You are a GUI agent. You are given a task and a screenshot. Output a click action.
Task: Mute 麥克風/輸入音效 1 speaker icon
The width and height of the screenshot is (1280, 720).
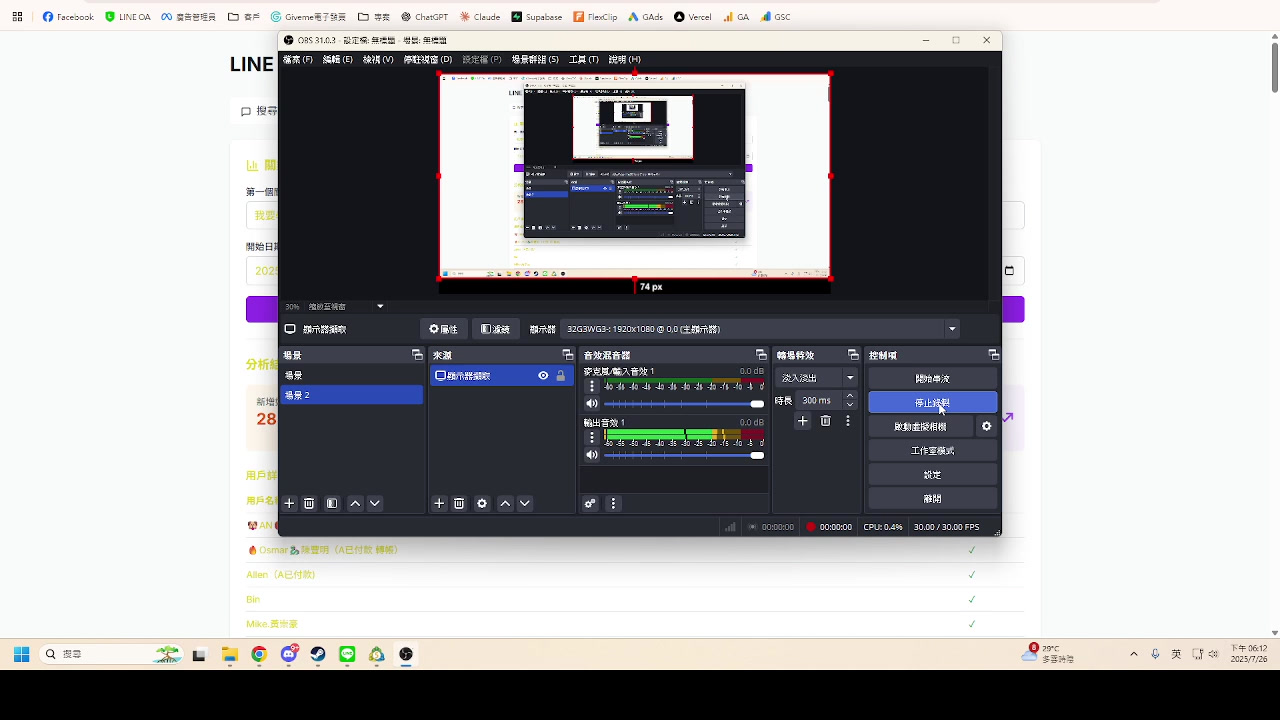pos(592,403)
